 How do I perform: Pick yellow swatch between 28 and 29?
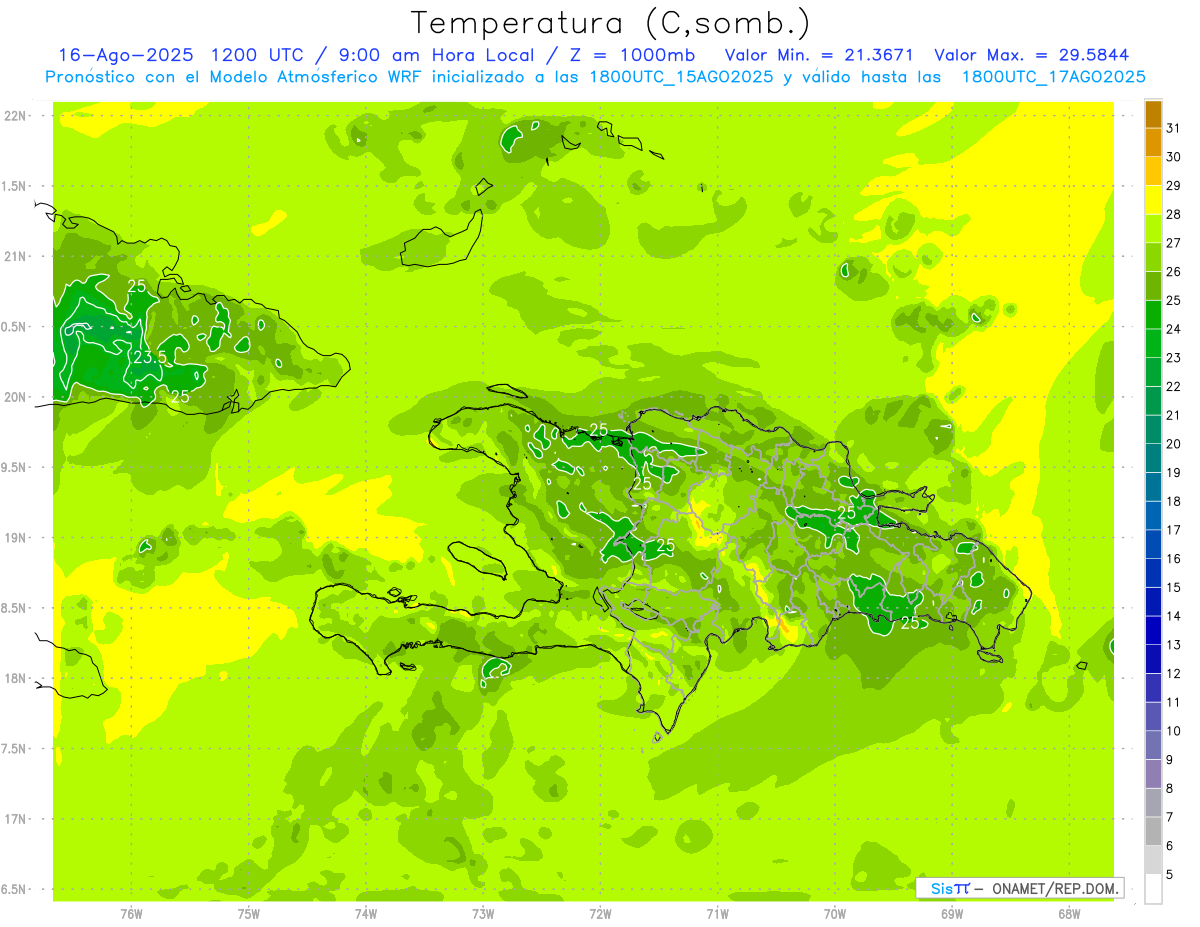click(x=1153, y=200)
